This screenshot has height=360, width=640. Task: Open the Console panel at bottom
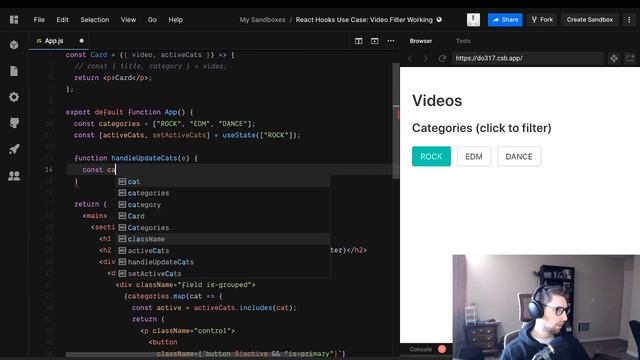point(421,349)
